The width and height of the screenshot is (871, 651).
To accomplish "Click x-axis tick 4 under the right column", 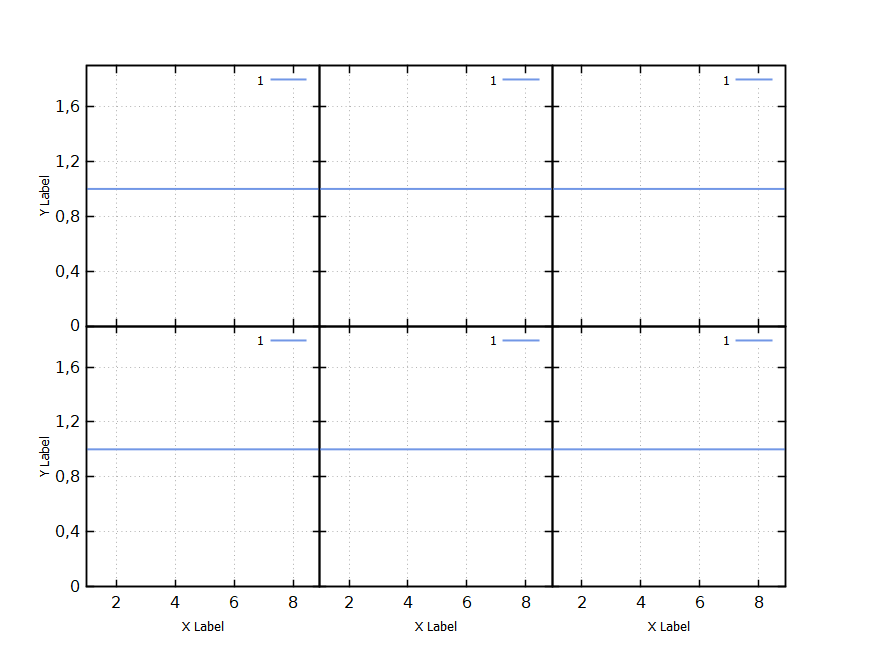I will [640, 602].
